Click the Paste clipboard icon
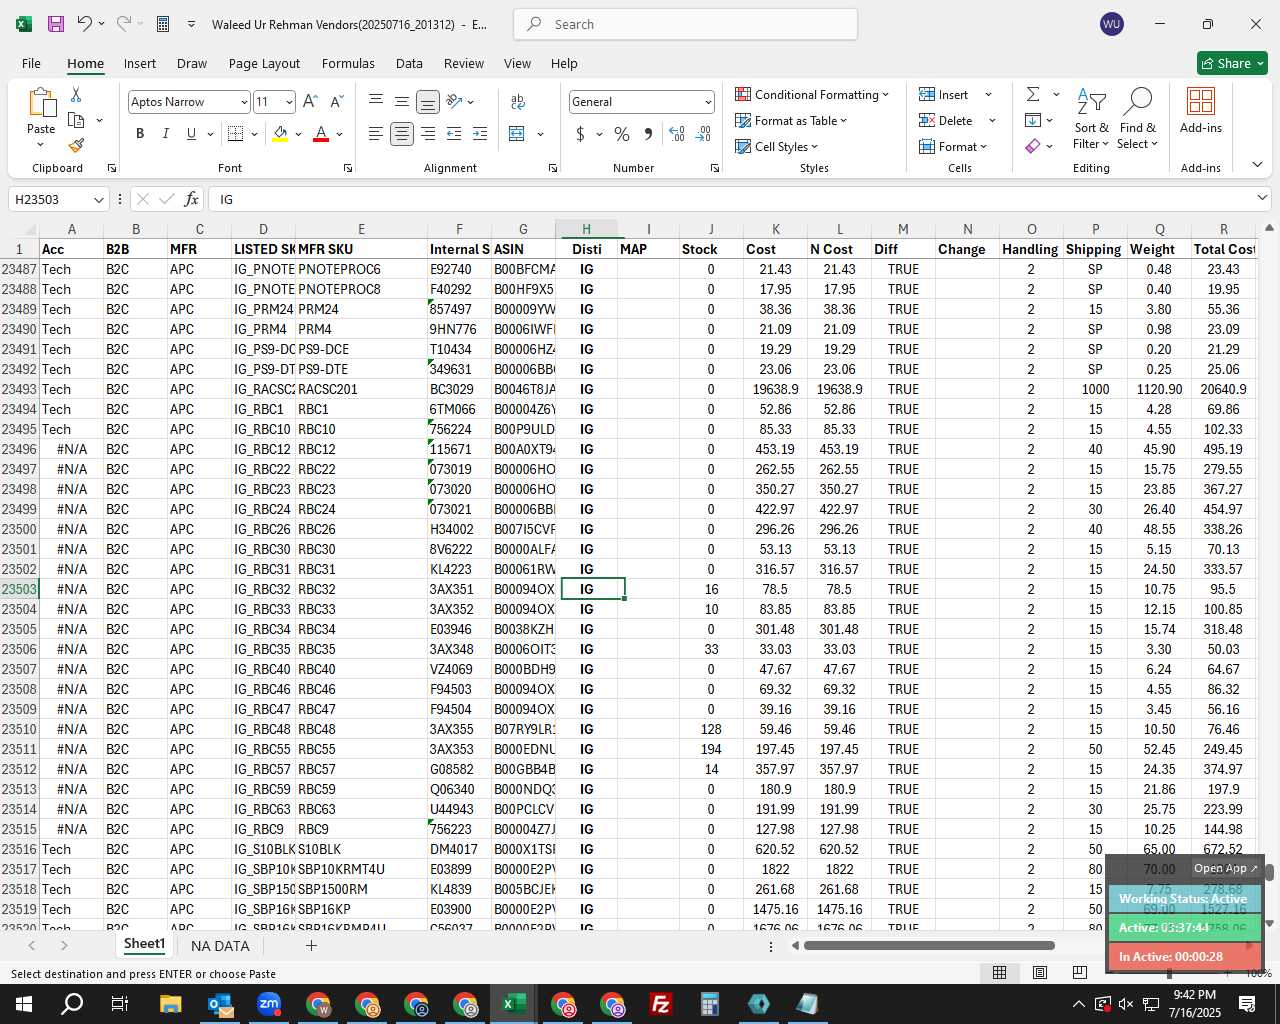Image resolution: width=1280 pixels, height=1024 pixels. [x=41, y=103]
